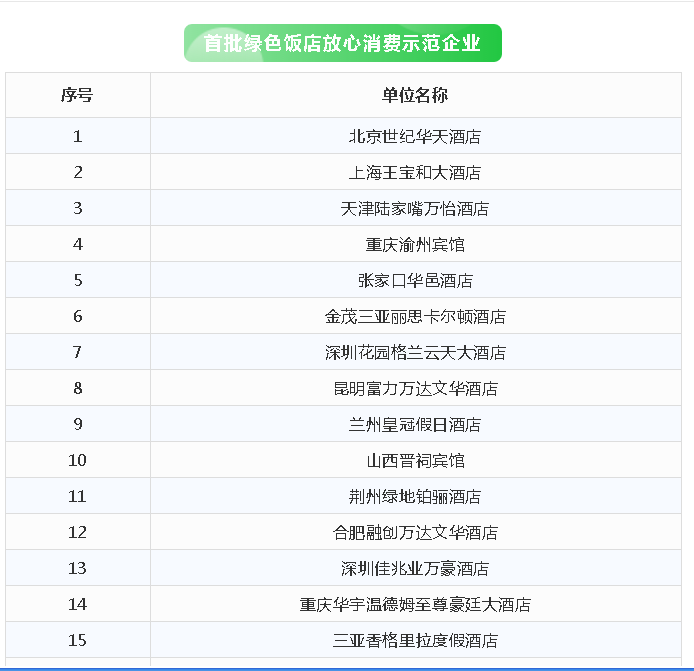The width and height of the screenshot is (694, 671).
Task: Click serial number 13 in 深圳佳兆业万豪酒店 row
Action: (x=77, y=569)
